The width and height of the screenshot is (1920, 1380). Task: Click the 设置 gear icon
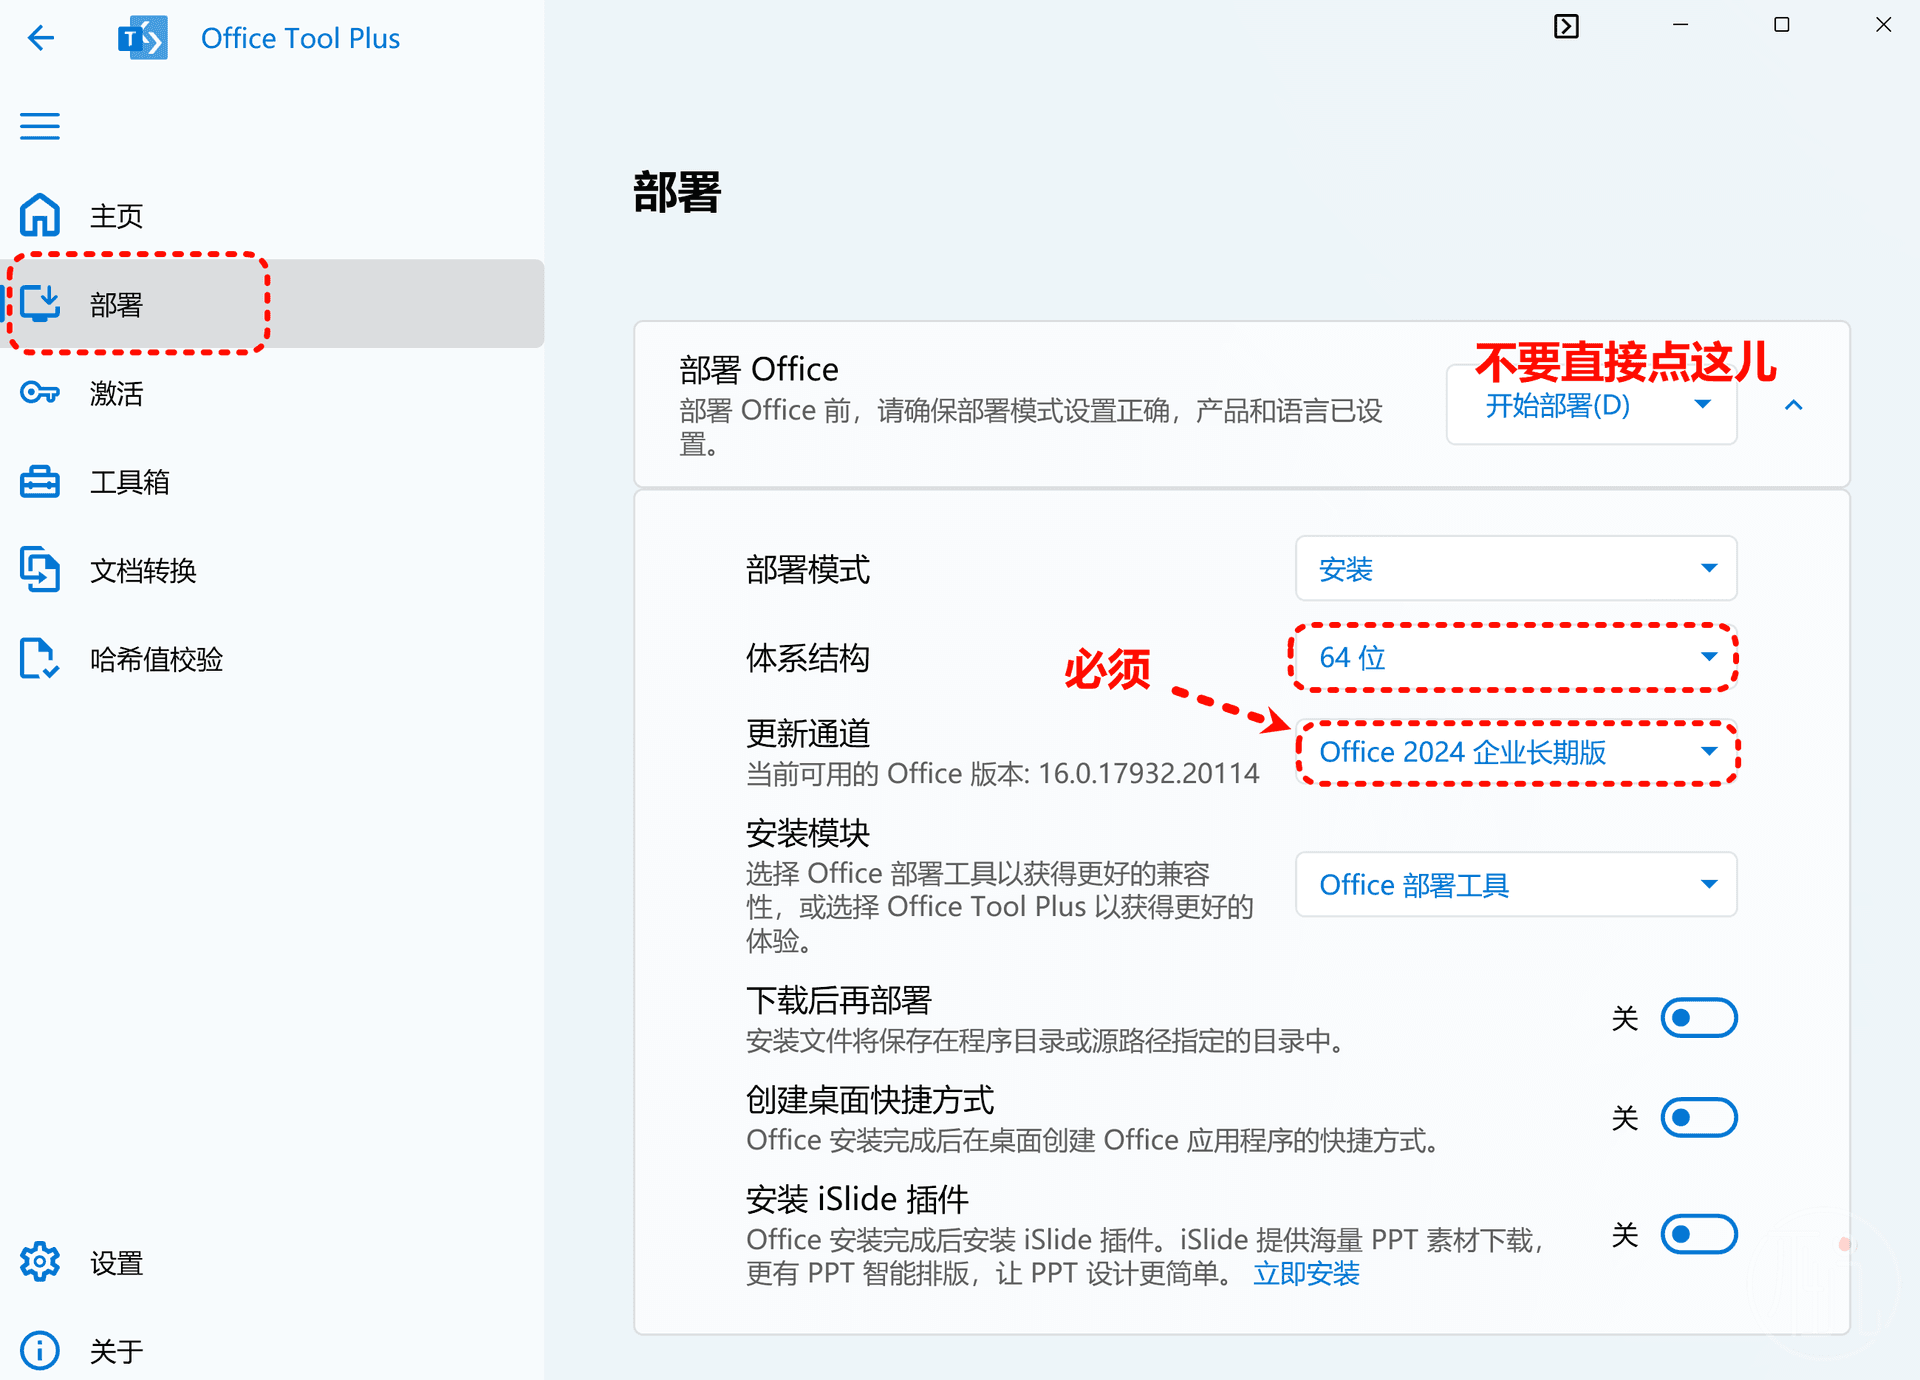tap(40, 1262)
